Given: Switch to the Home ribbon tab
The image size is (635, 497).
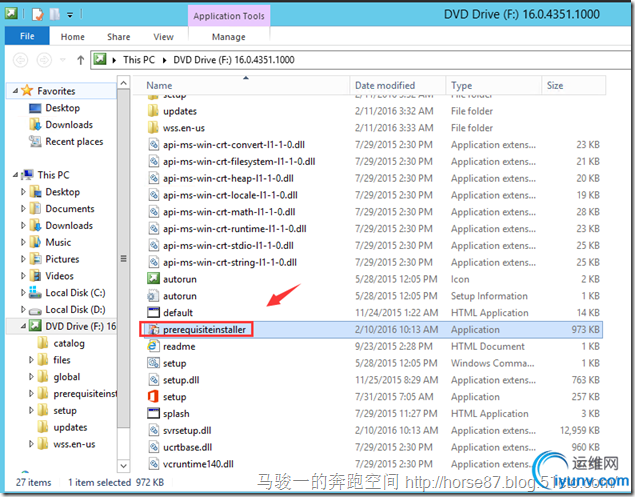Looking at the screenshot, I should pos(72,37).
